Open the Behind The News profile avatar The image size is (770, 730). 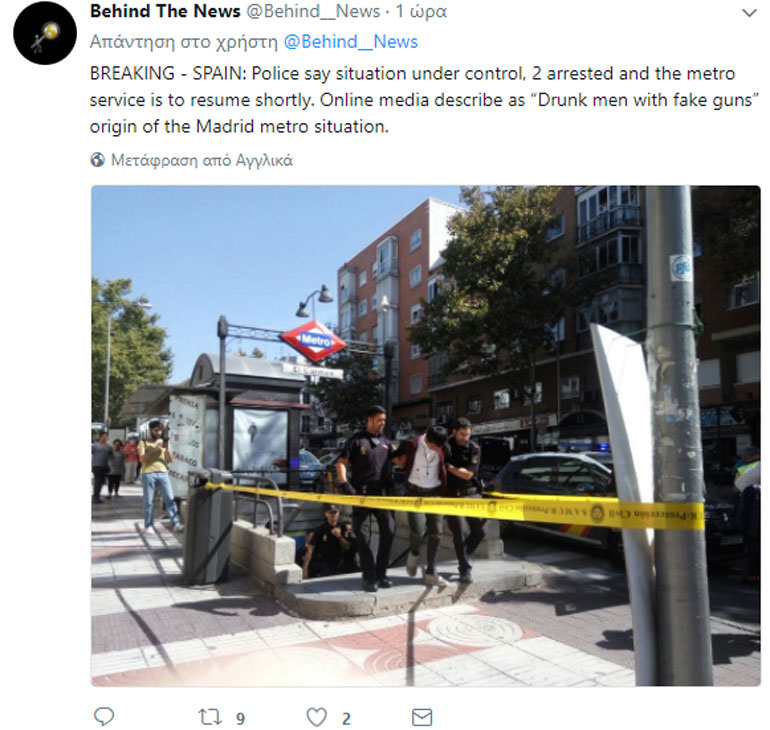pyautogui.click(x=45, y=33)
